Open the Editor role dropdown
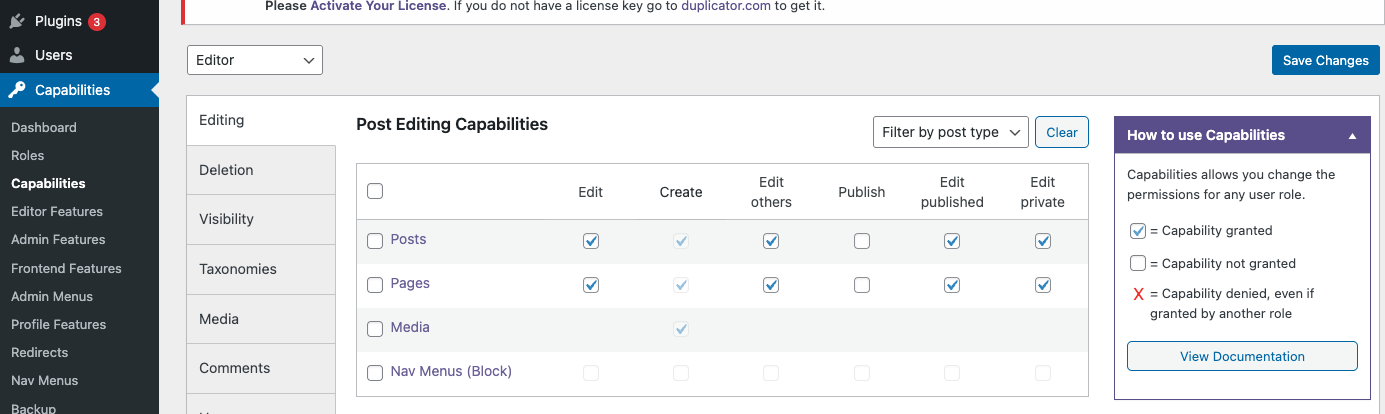This screenshot has width=1385, height=414. 255,60
